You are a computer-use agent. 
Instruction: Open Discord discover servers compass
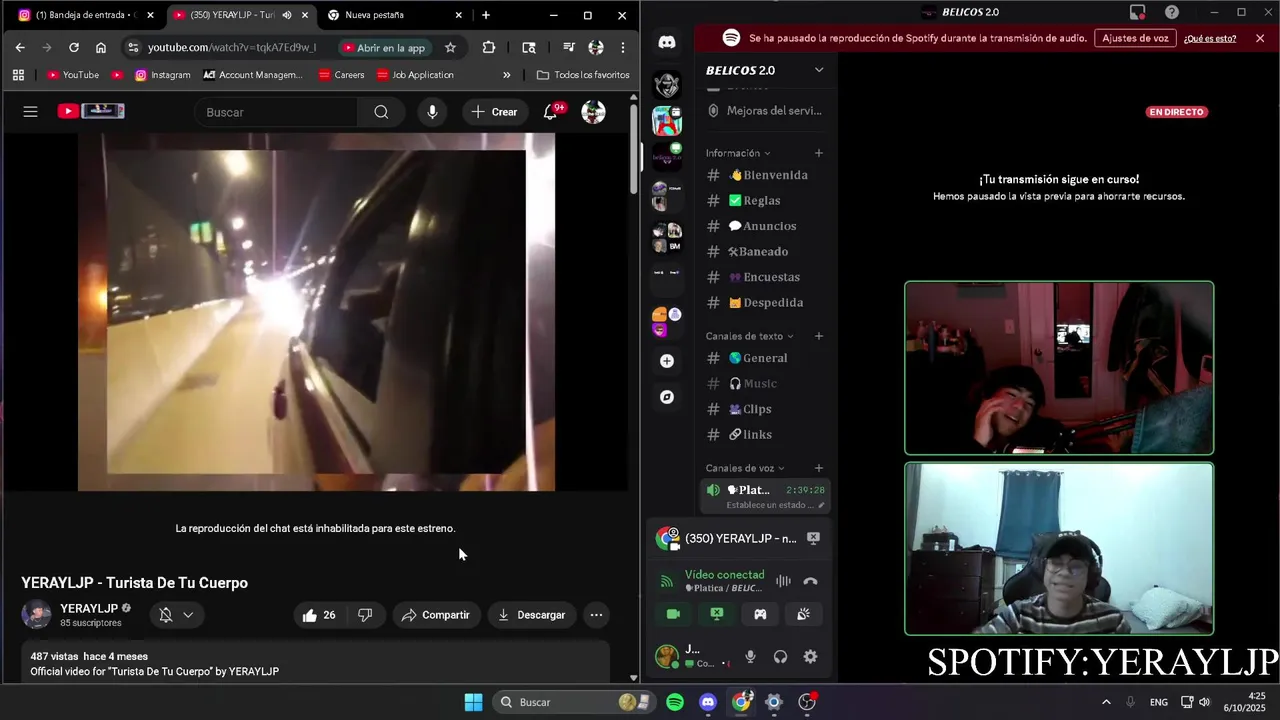[667, 397]
